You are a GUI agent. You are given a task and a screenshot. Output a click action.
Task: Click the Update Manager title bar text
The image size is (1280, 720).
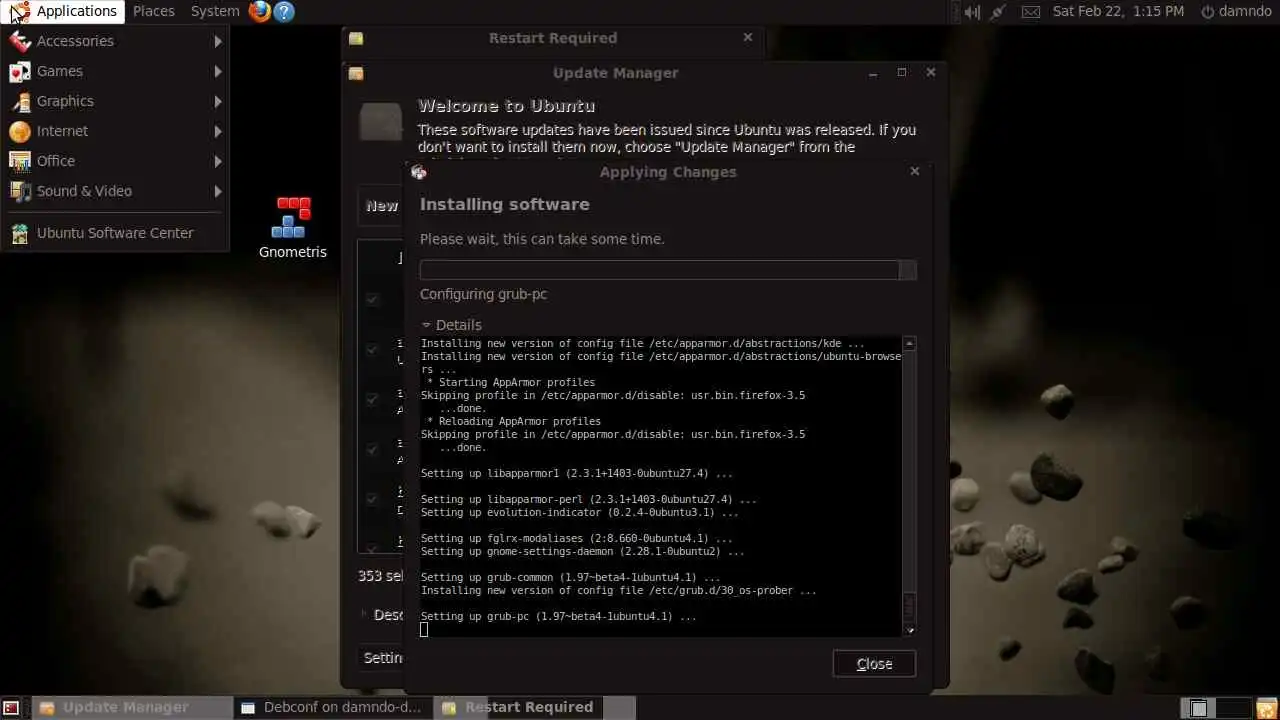[x=615, y=73]
